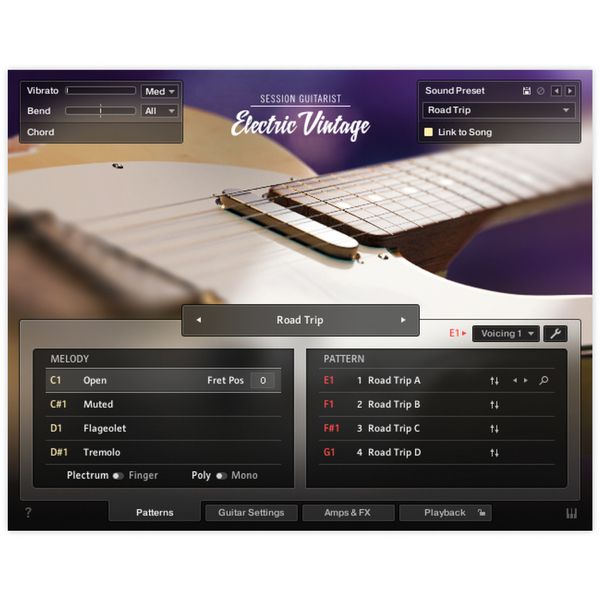Save the current sound preset
This screenshot has width=600, height=600.
(x=527, y=91)
